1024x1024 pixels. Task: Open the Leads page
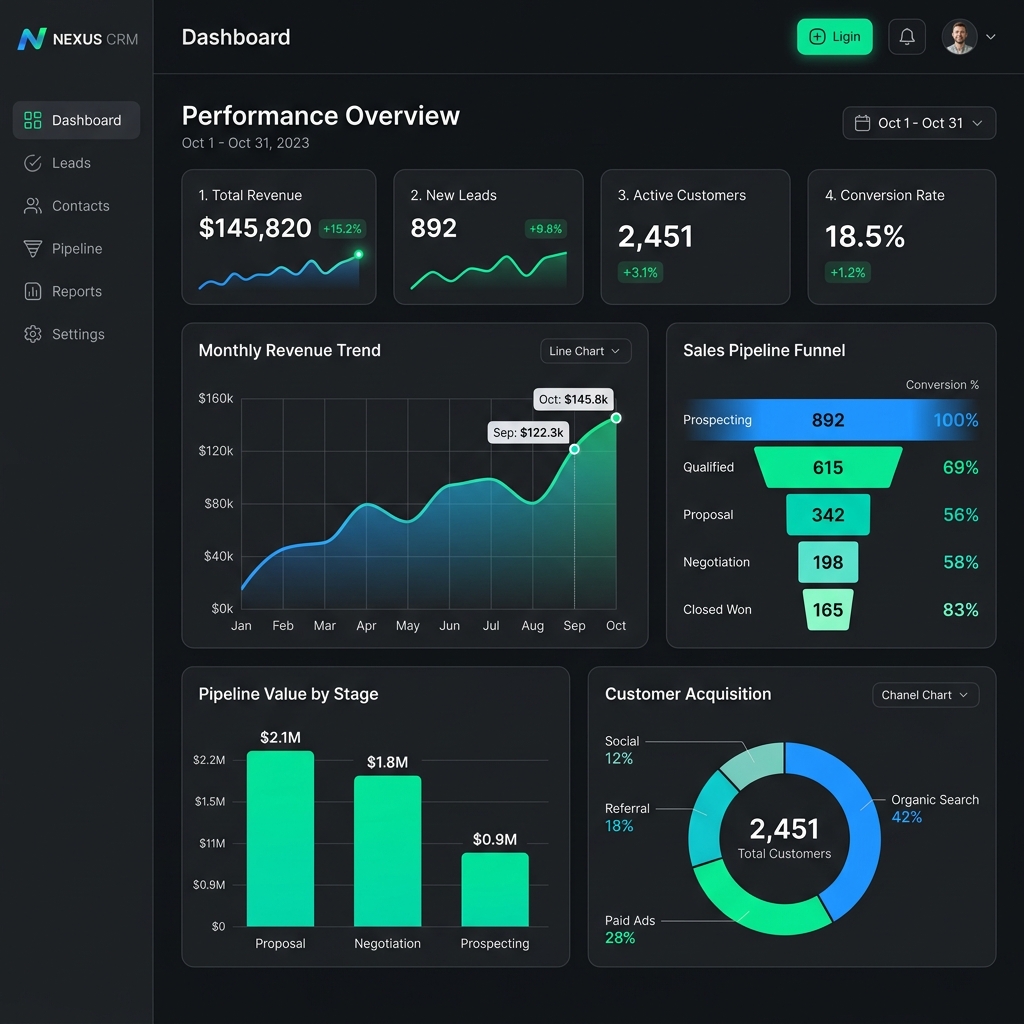click(76, 163)
